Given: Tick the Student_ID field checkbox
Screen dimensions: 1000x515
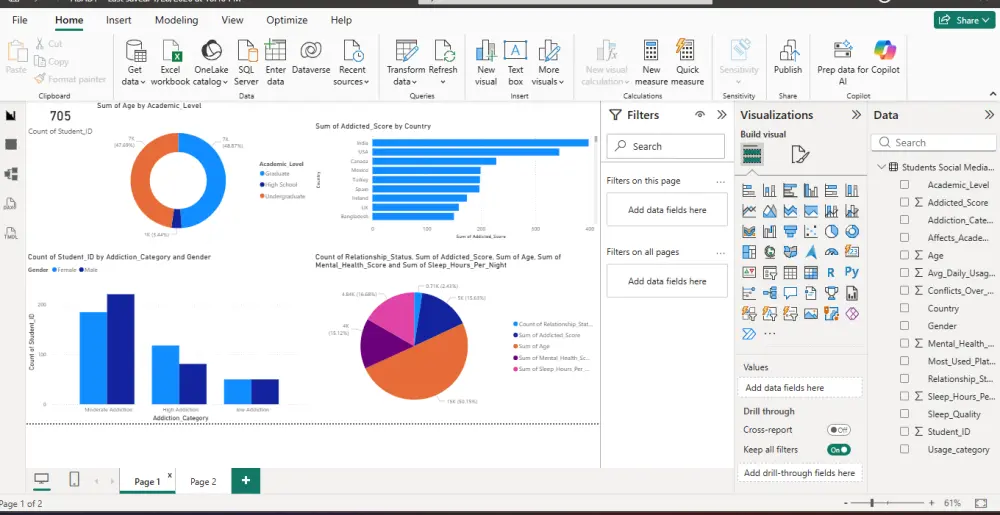Looking at the screenshot, I should pyautogui.click(x=904, y=432).
